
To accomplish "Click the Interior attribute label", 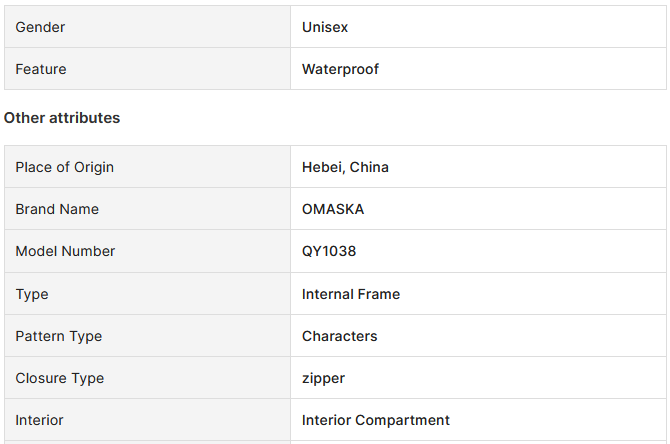I will click(x=39, y=420).
